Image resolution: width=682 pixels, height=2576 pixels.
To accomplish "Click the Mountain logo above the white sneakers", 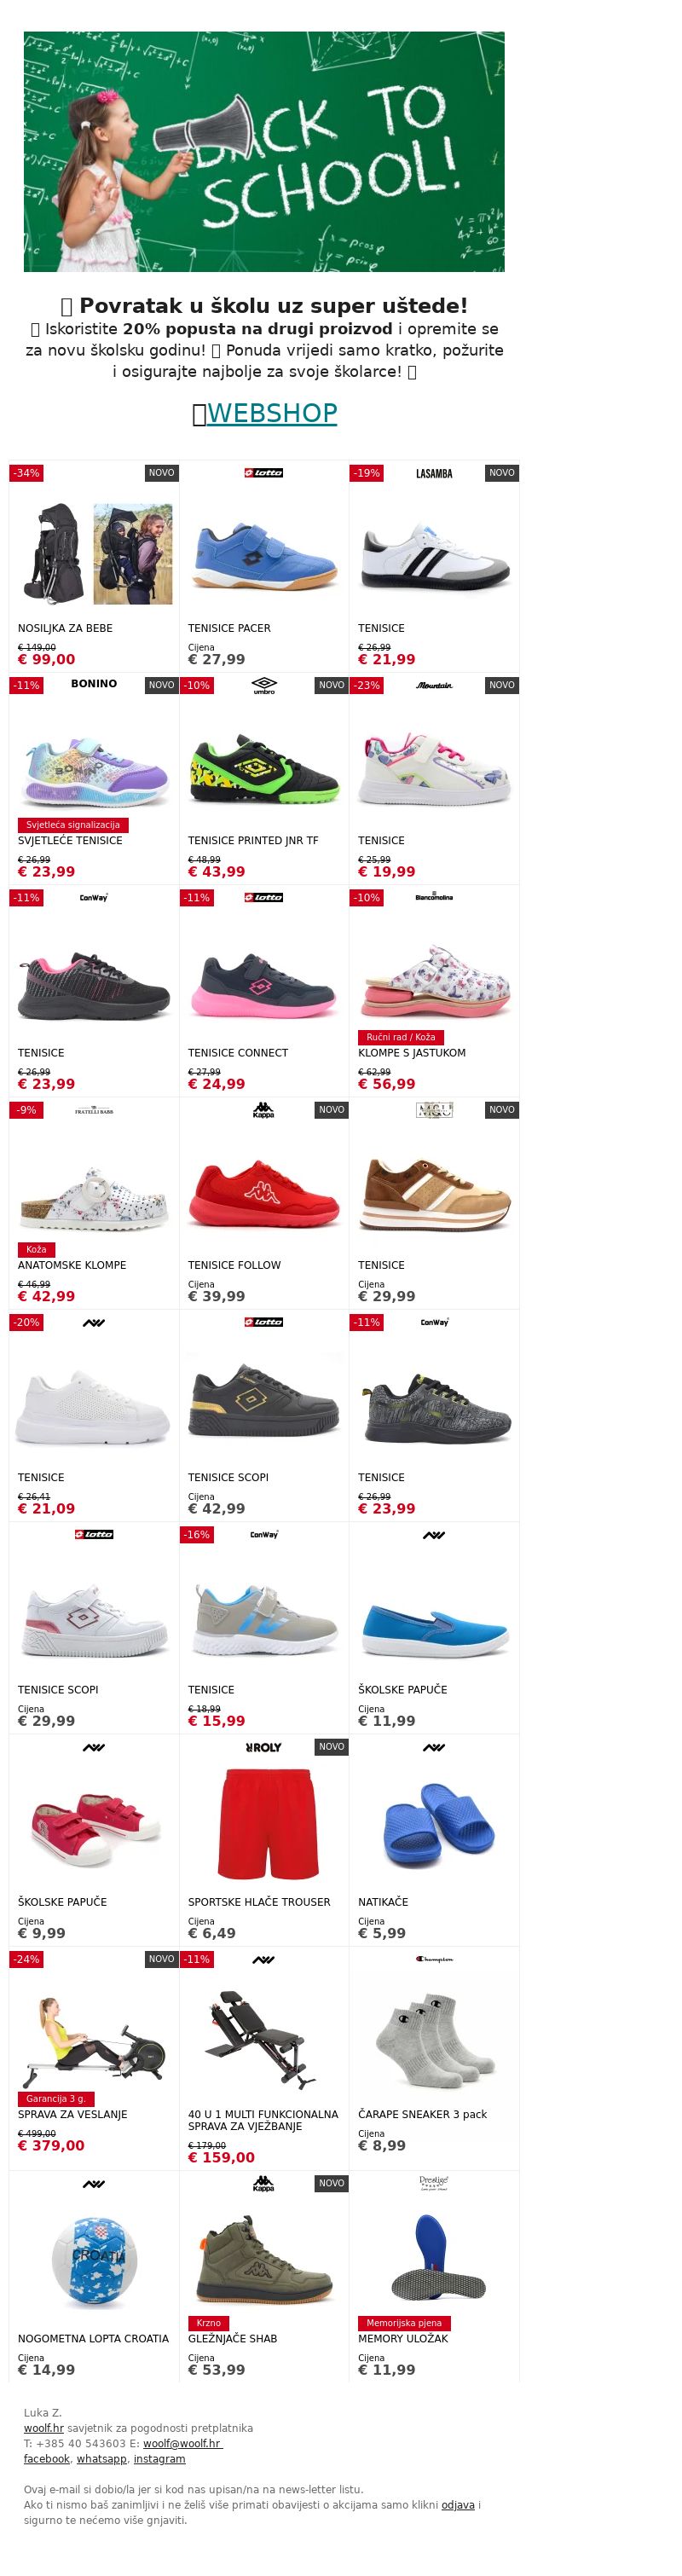I will [x=434, y=685].
